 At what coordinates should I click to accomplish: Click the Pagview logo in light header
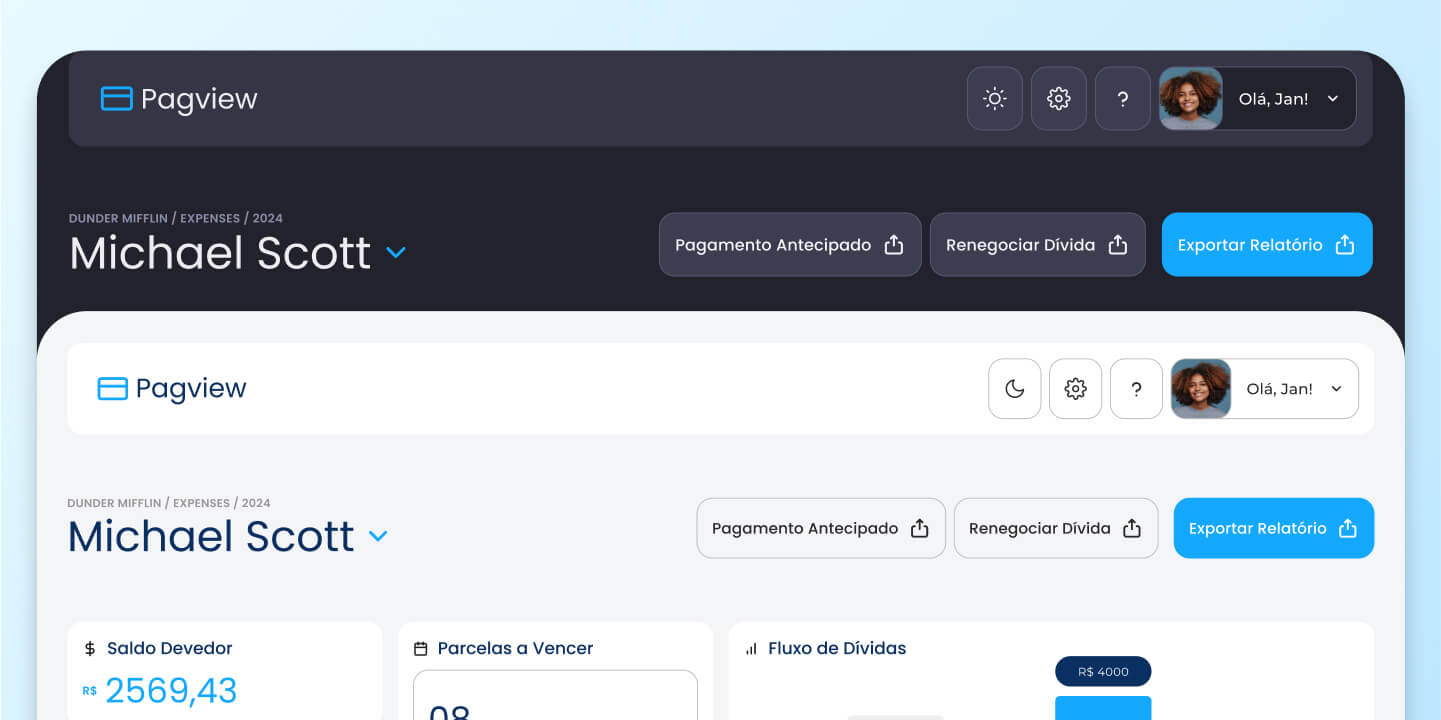pos(172,388)
